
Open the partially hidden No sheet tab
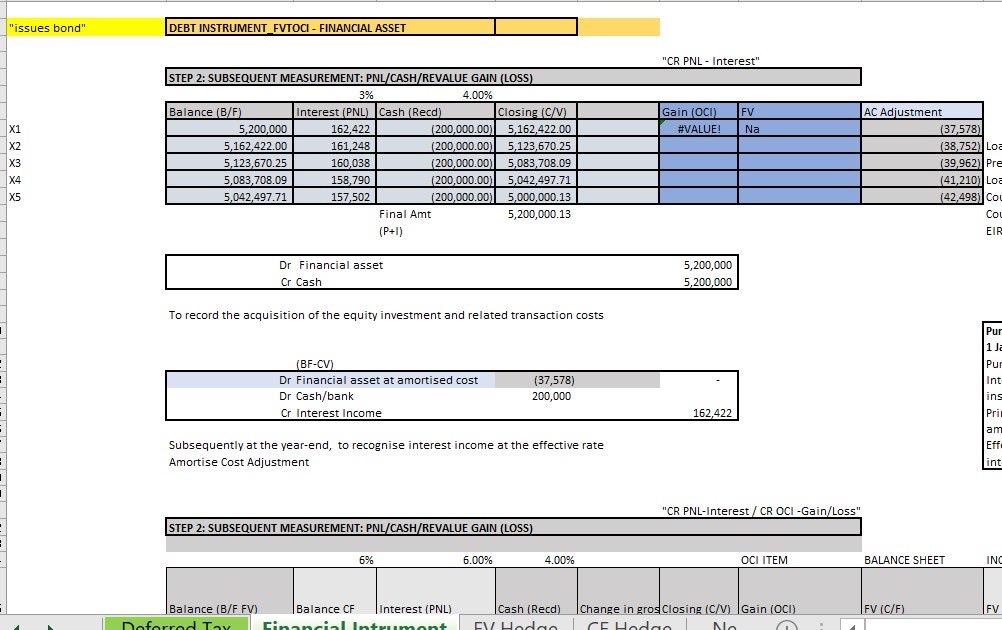[x=723, y=627]
